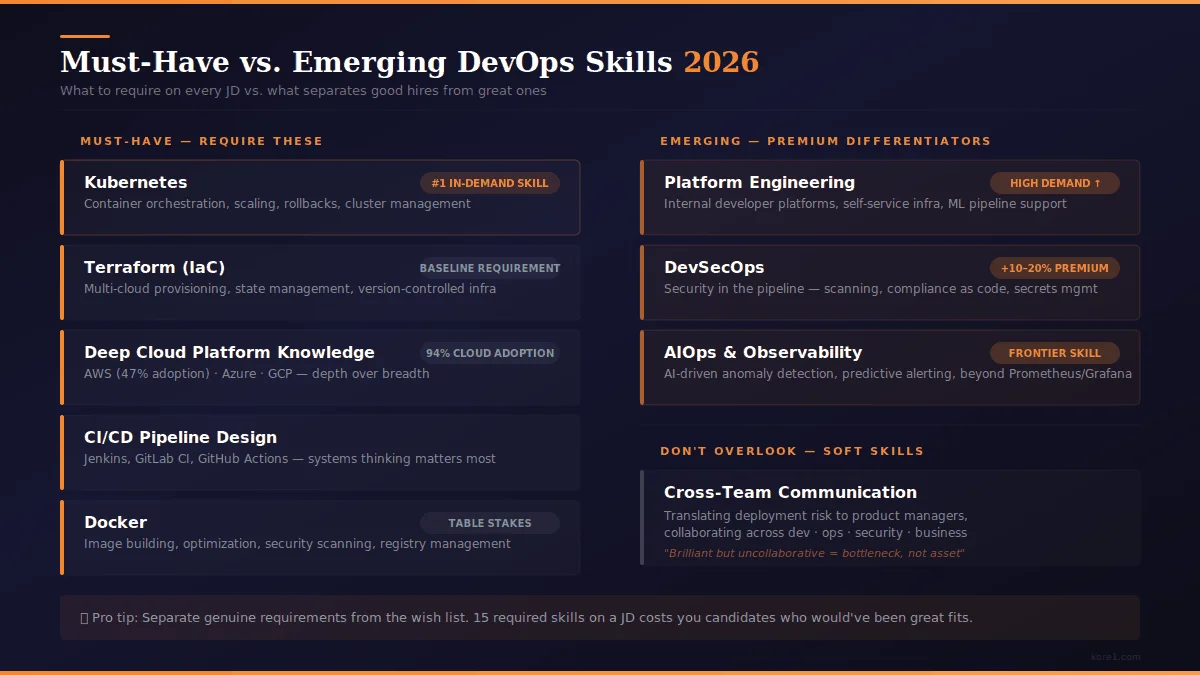Select the "+10-20% PREMIUM" badge on DevSecOps
Screen dimensions: 1200x675
[x=1054, y=268]
